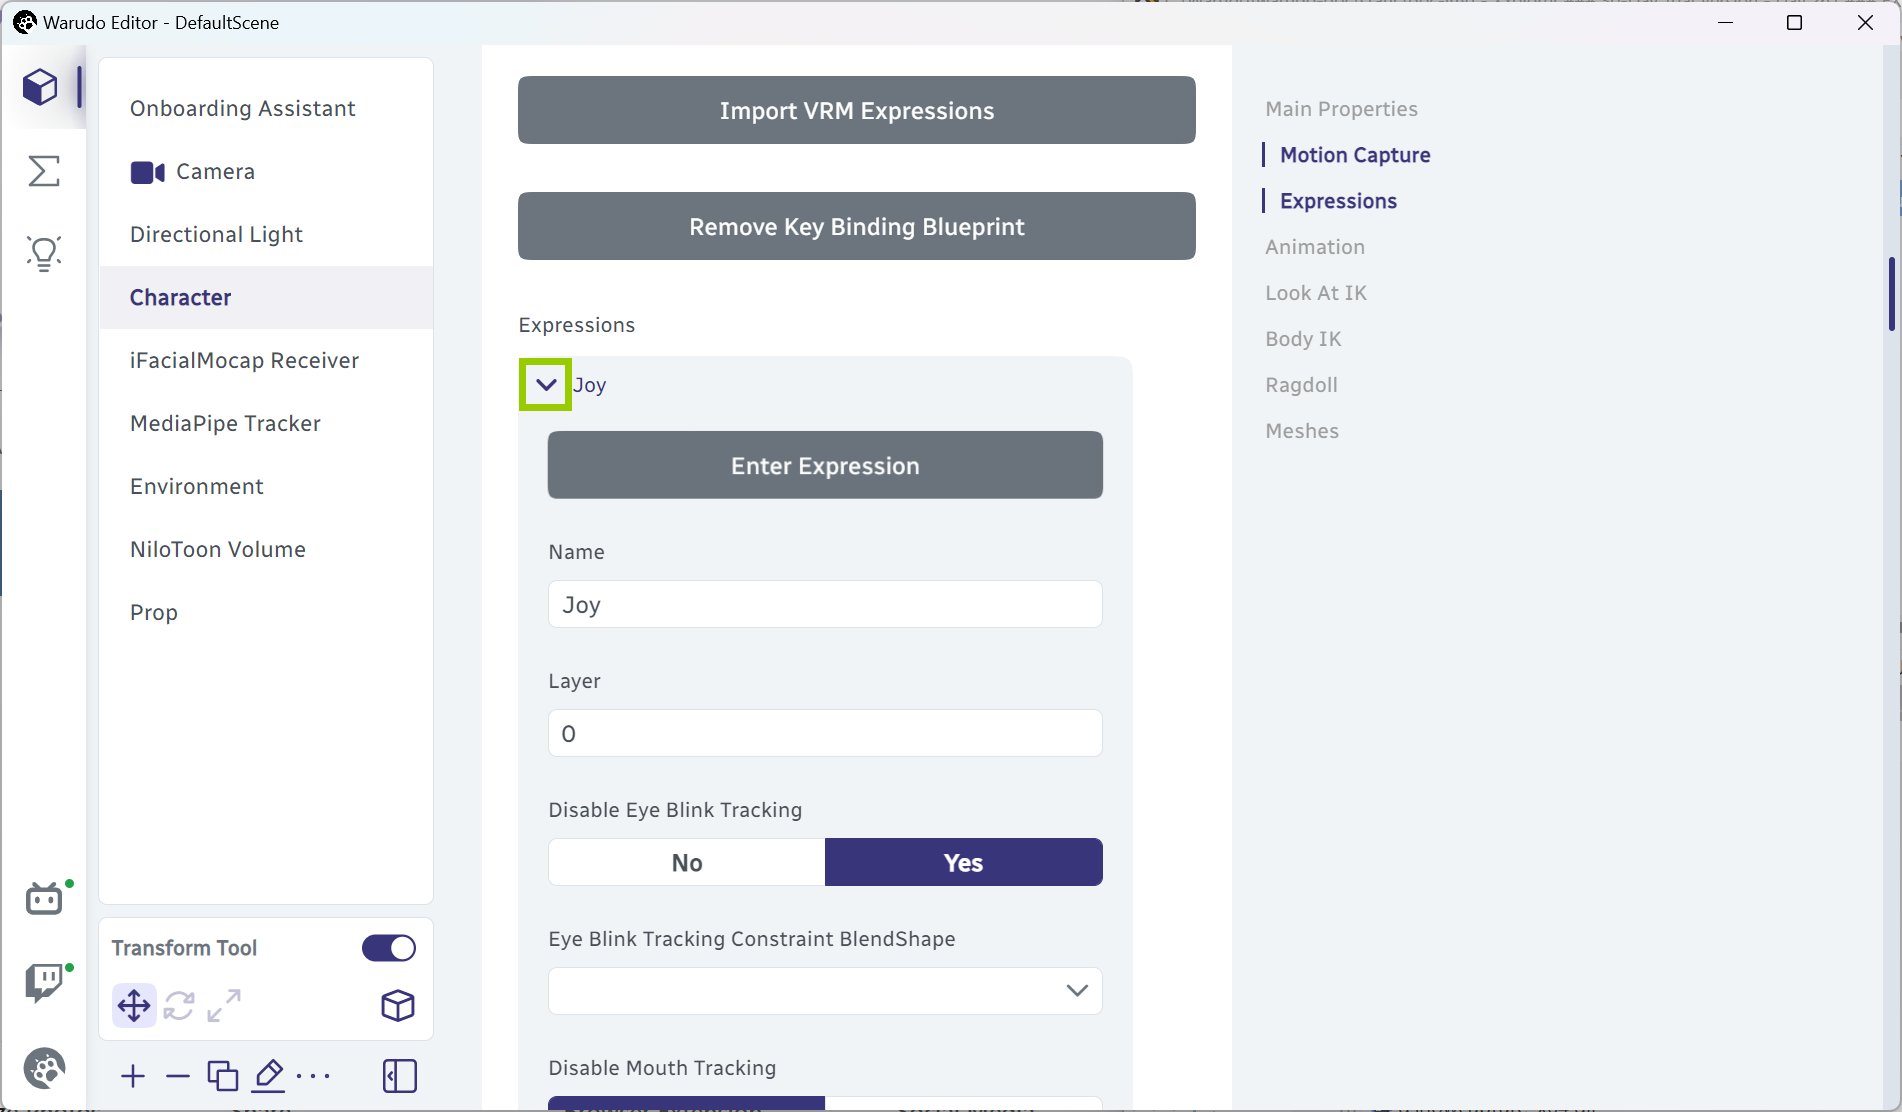Open the settings palette icon
1902x1112 pixels.
pyautogui.click(x=44, y=1068)
